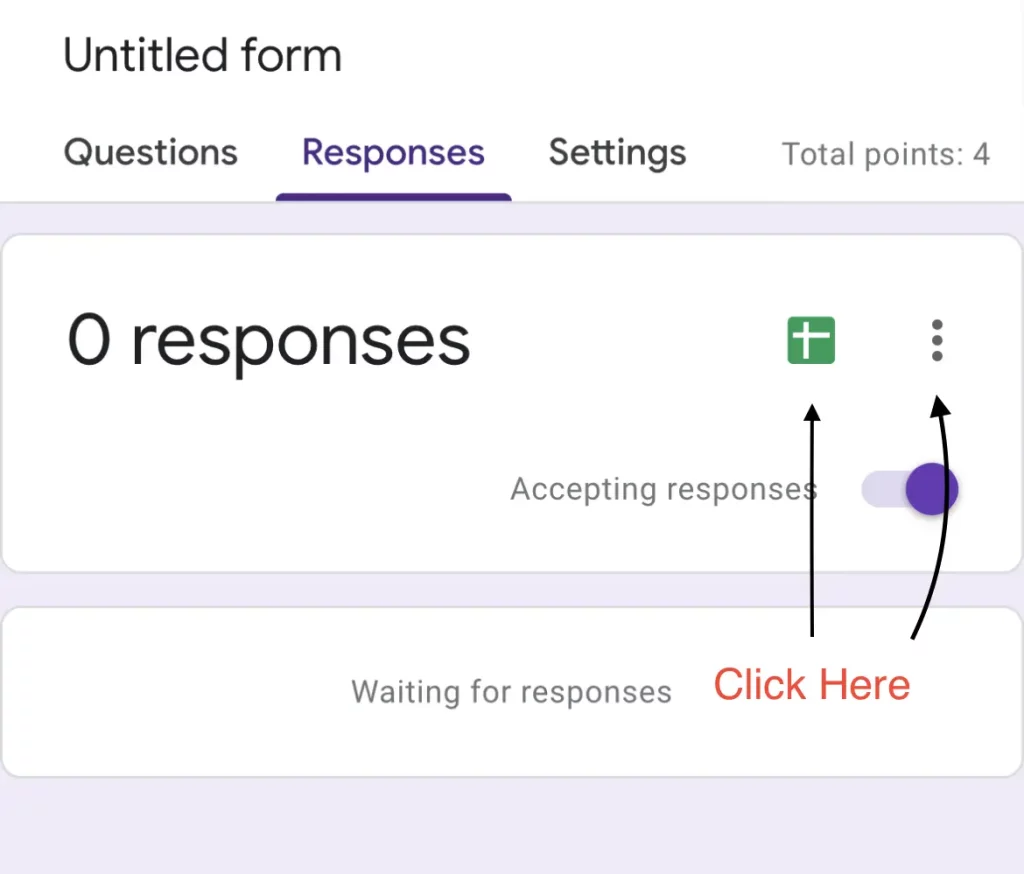Switch to the Questions tab
This screenshot has width=1024, height=874.
(151, 153)
